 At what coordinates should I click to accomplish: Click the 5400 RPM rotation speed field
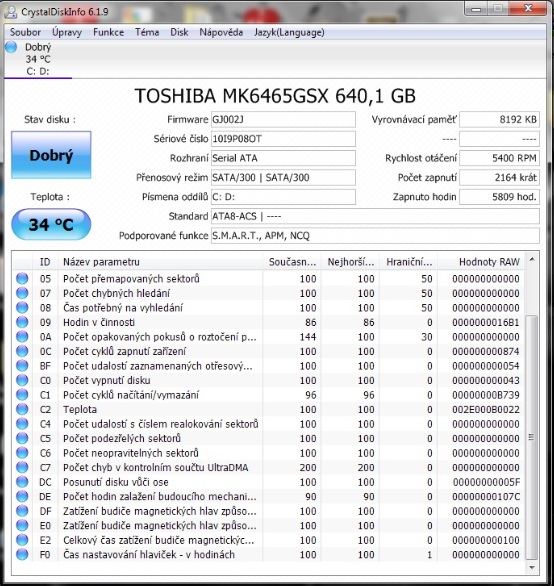[x=499, y=158]
